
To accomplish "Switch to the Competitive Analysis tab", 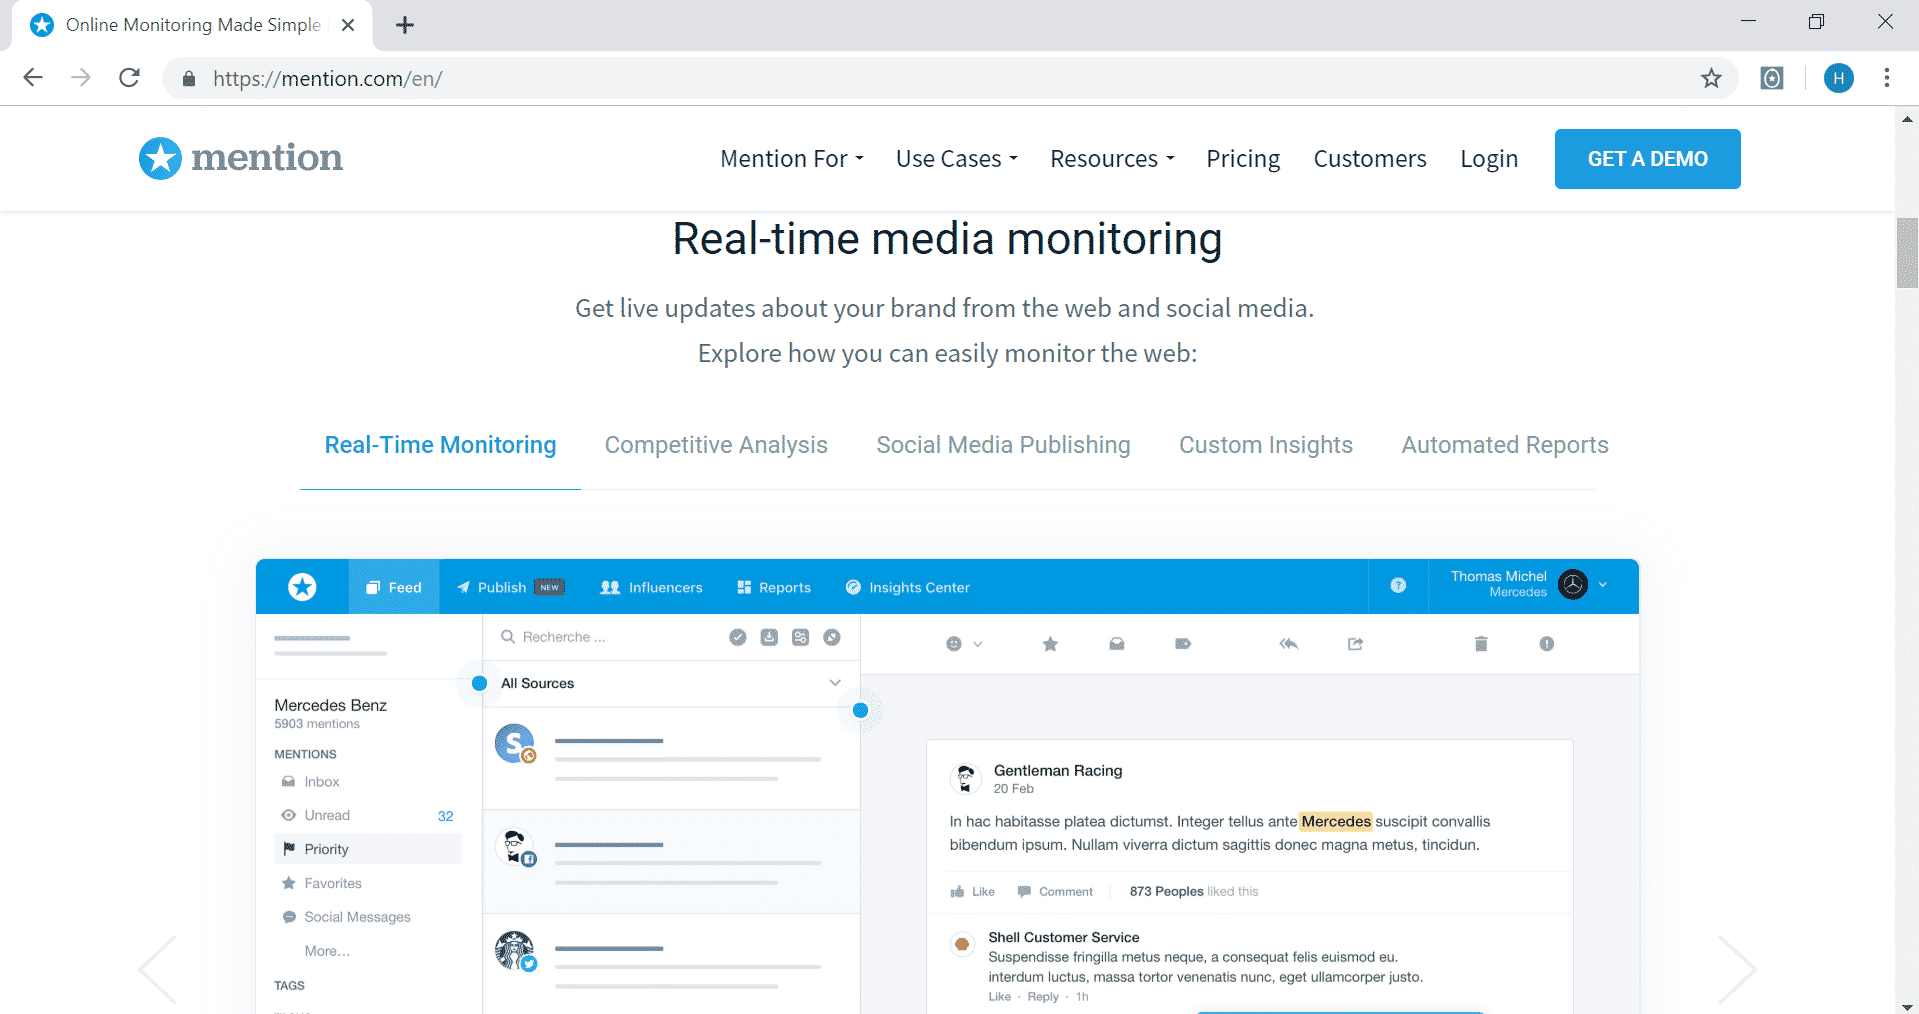I will (716, 444).
